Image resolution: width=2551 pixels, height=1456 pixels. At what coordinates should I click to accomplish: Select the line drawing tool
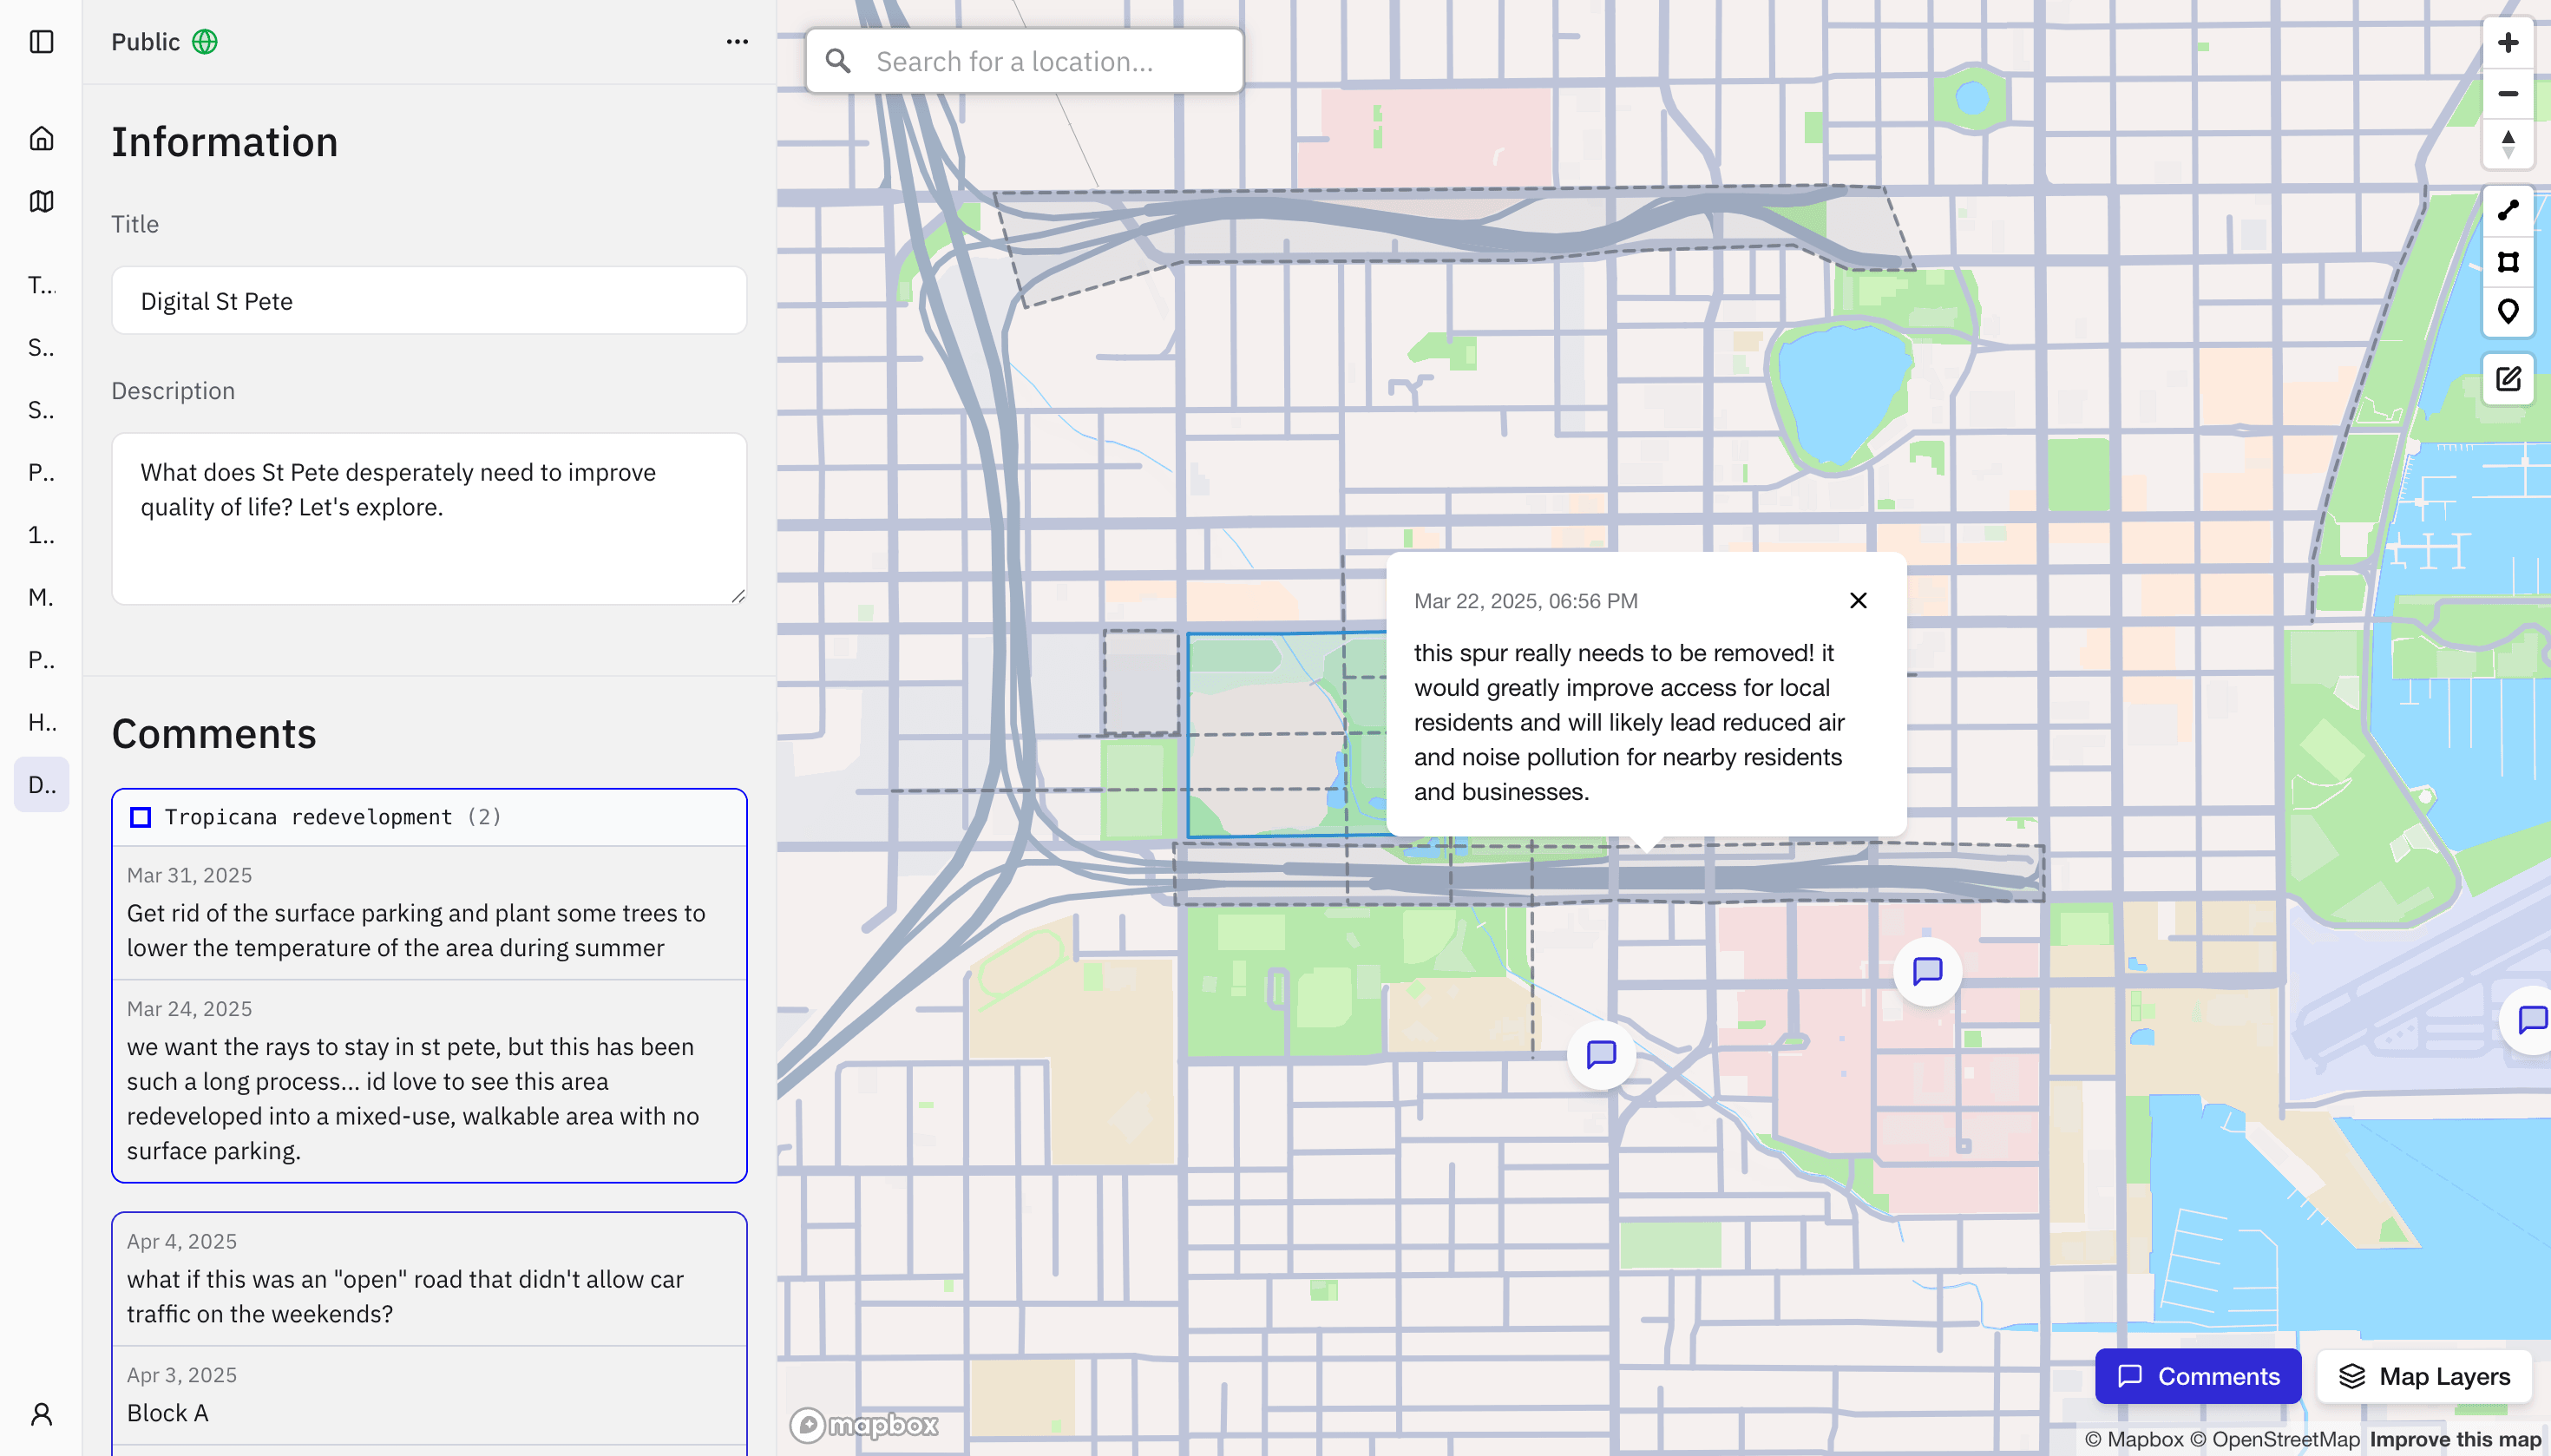pyautogui.click(x=2507, y=210)
